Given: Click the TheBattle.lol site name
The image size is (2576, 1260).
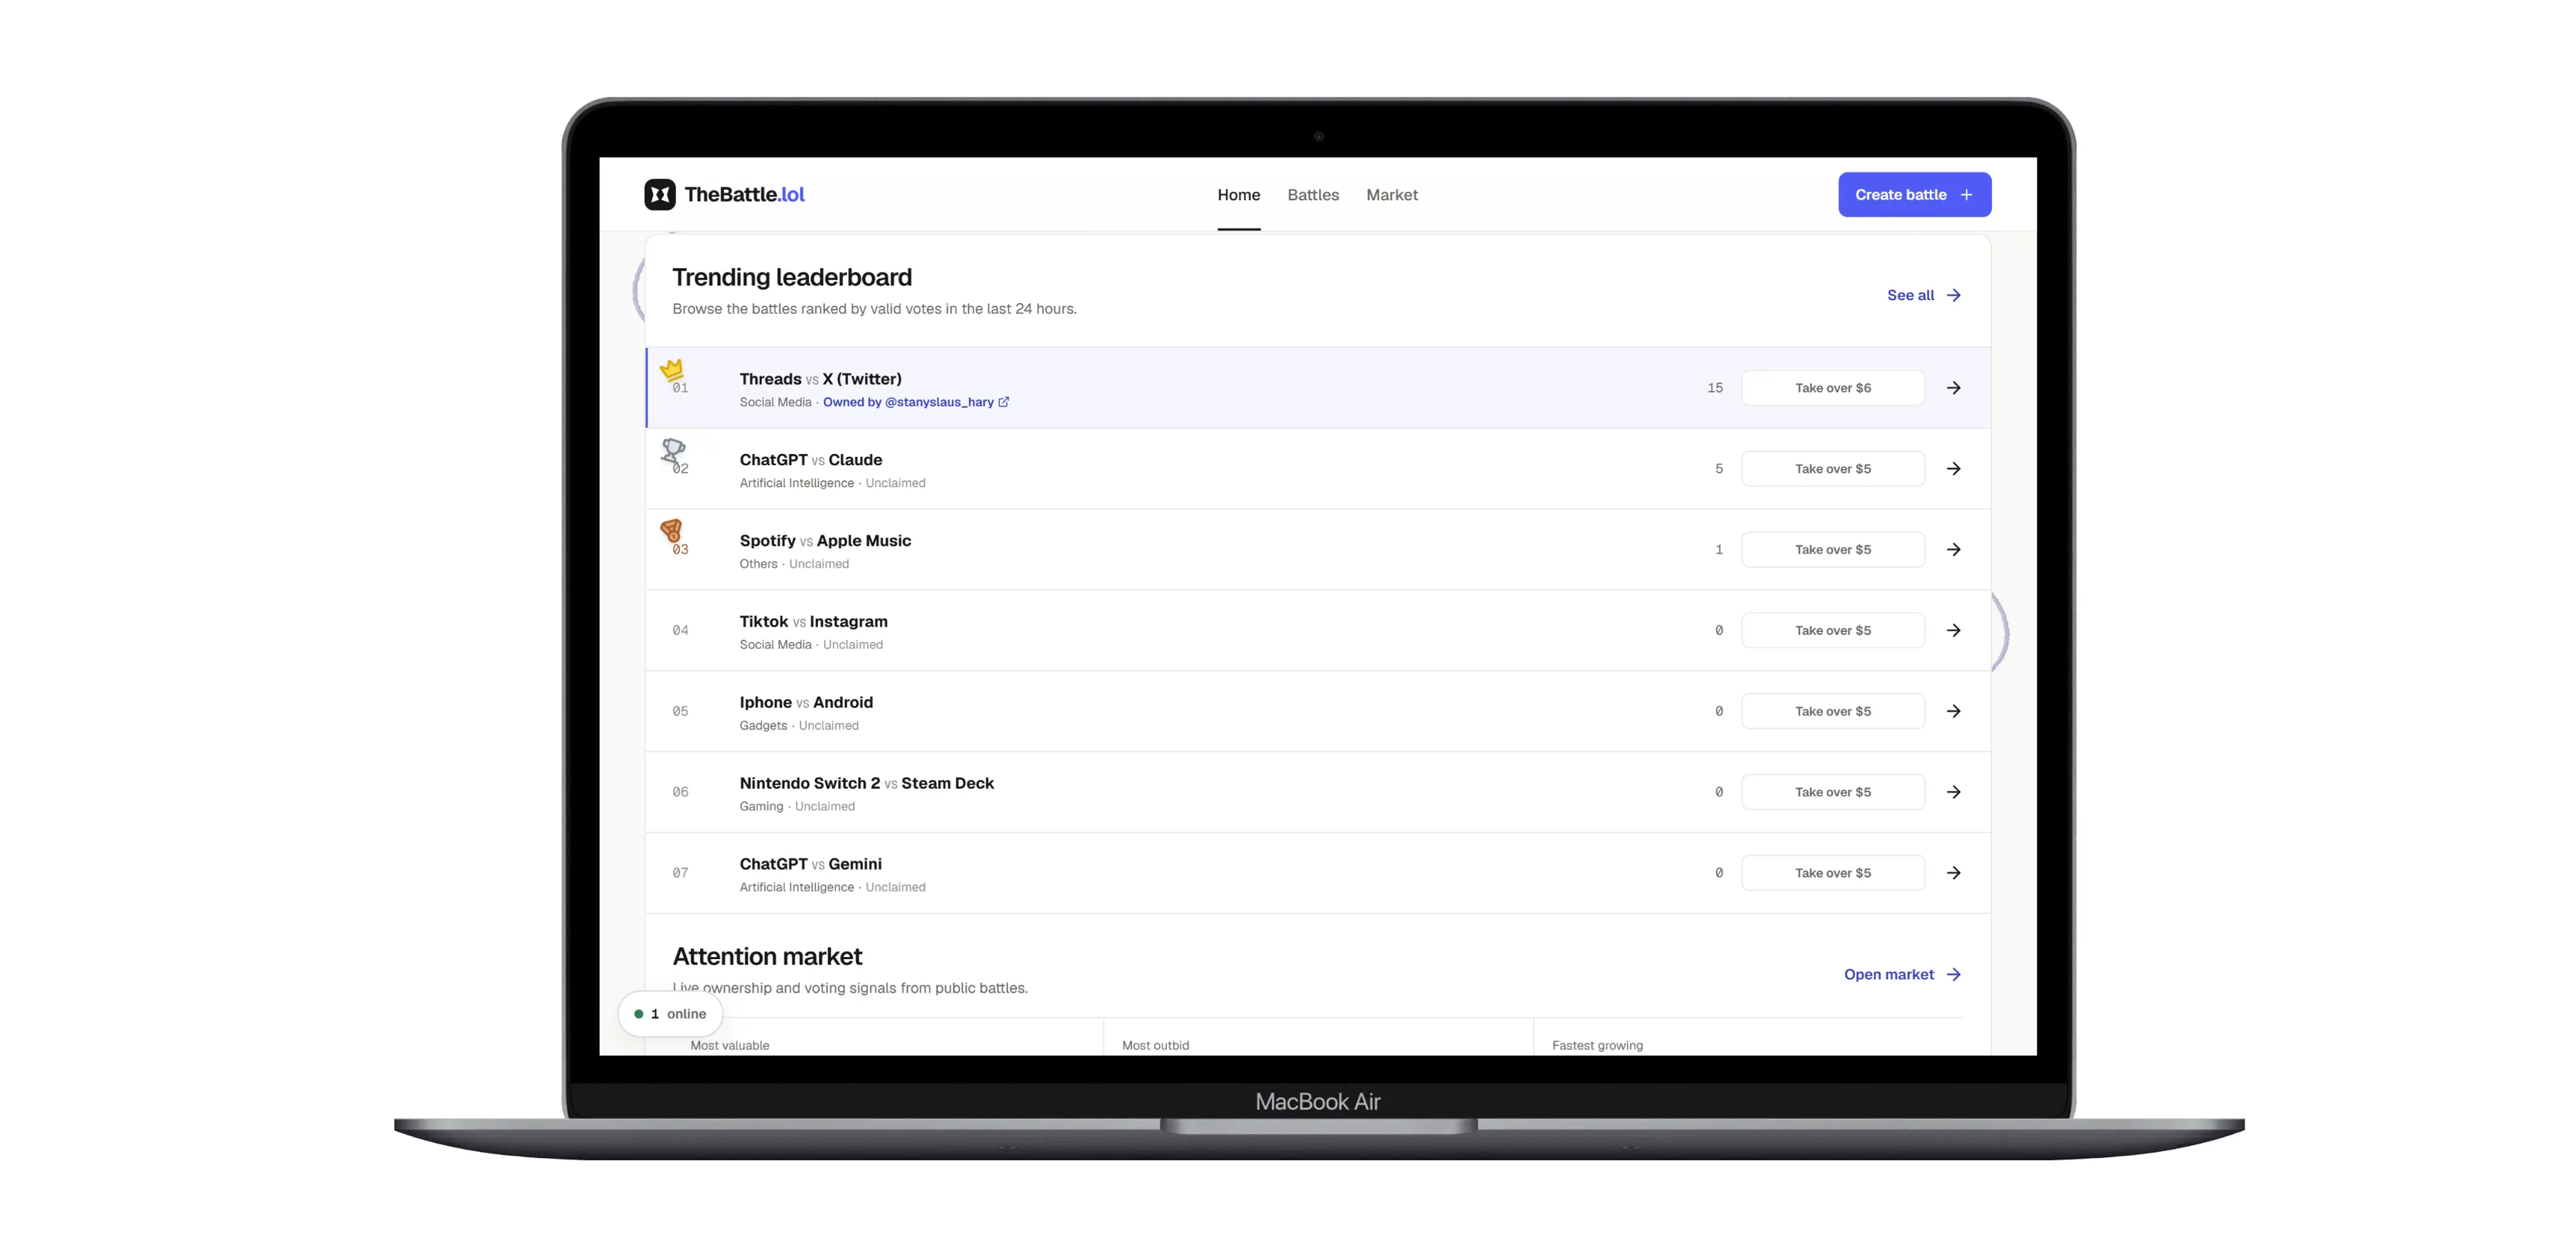Looking at the screenshot, I should [x=744, y=195].
